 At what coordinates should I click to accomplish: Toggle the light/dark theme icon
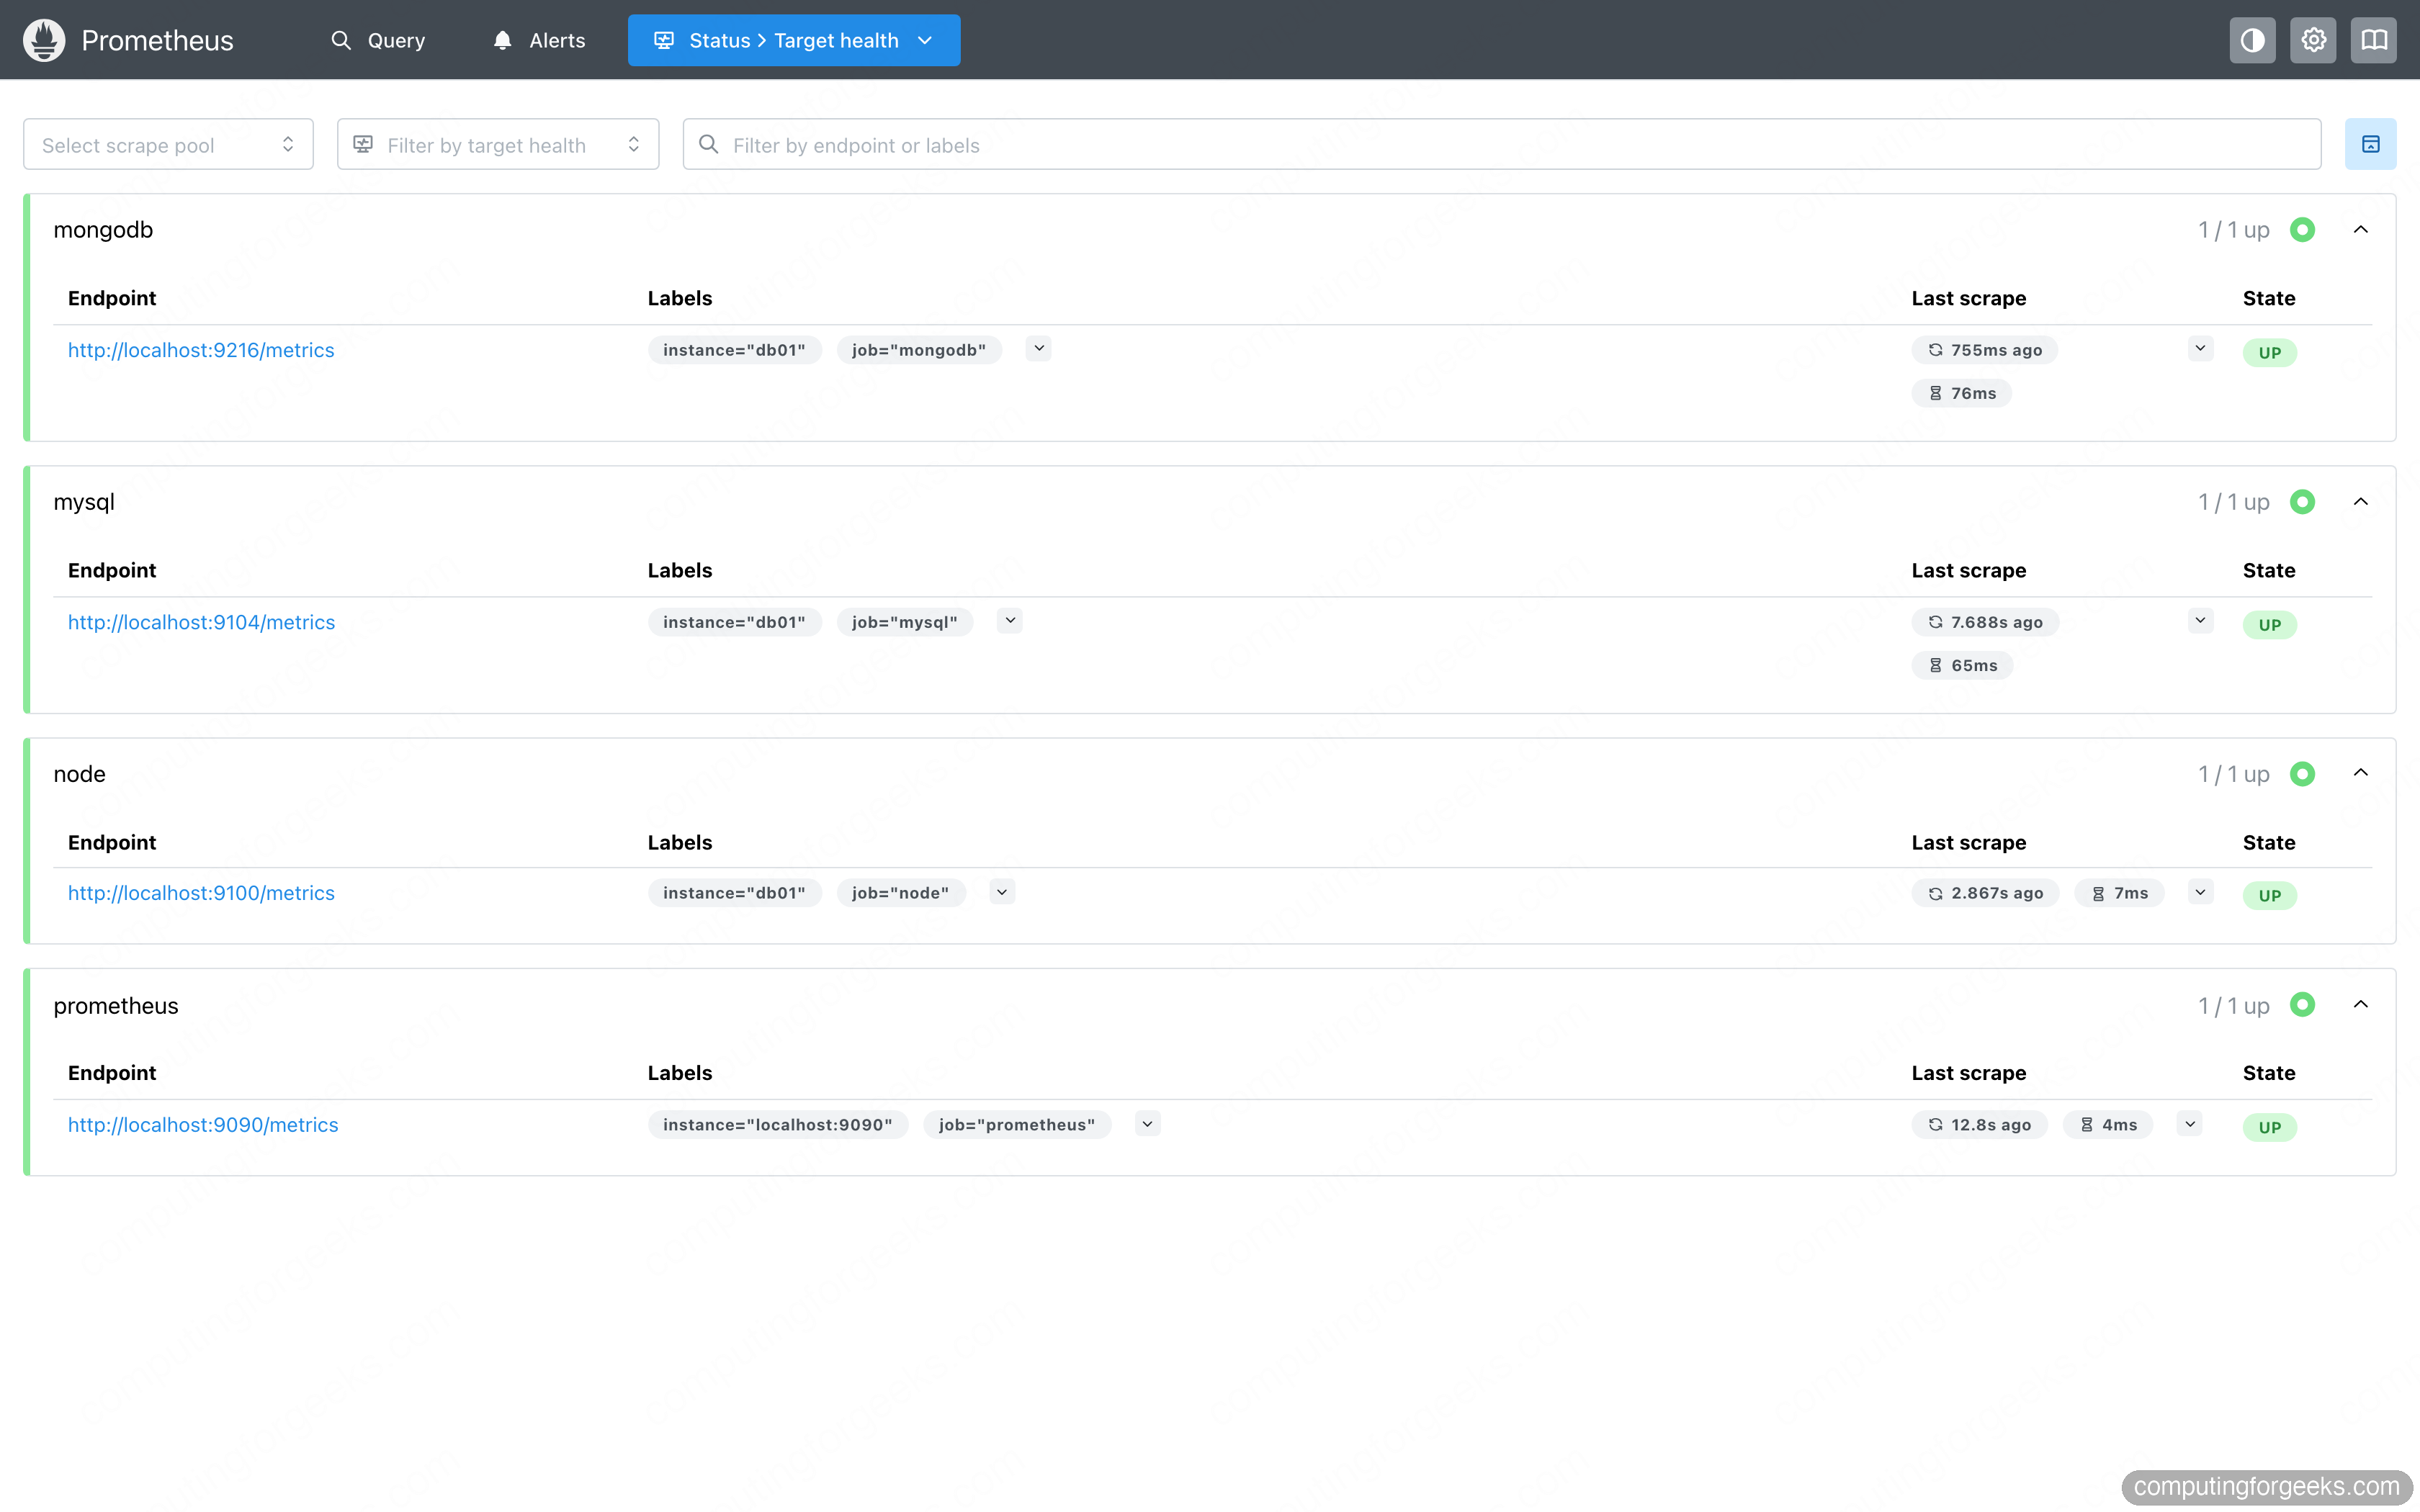tap(2252, 40)
